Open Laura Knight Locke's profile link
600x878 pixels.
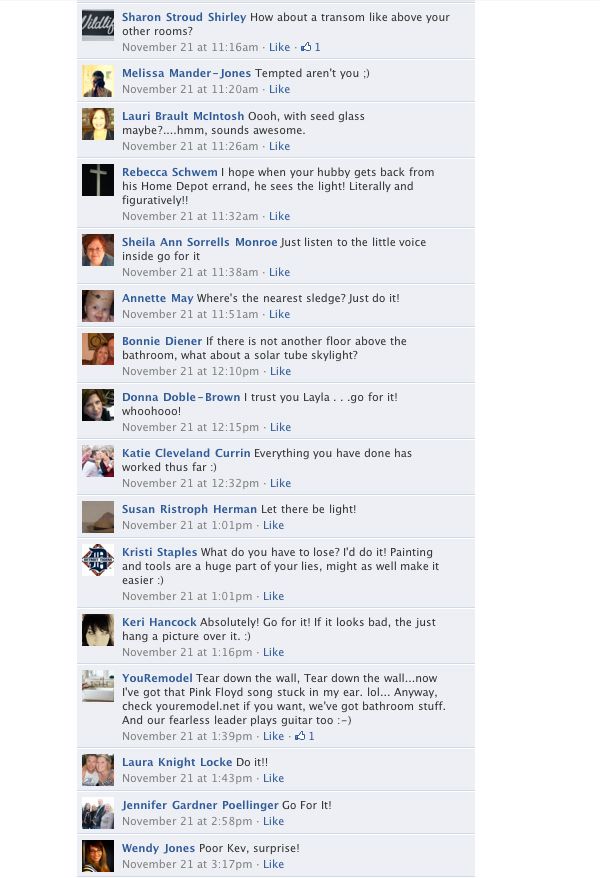[177, 762]
